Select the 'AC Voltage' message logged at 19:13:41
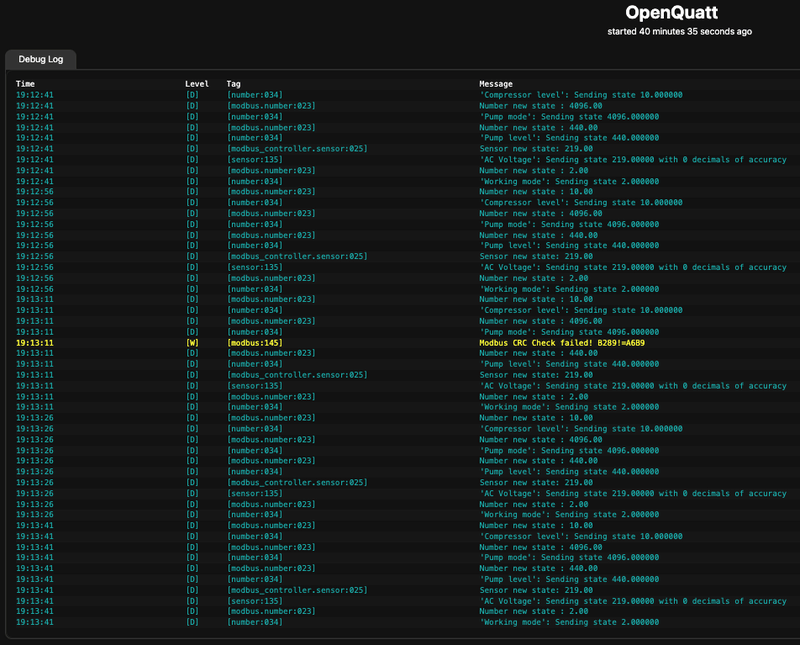This screenshot has width=800, height=645. point(633,602)
